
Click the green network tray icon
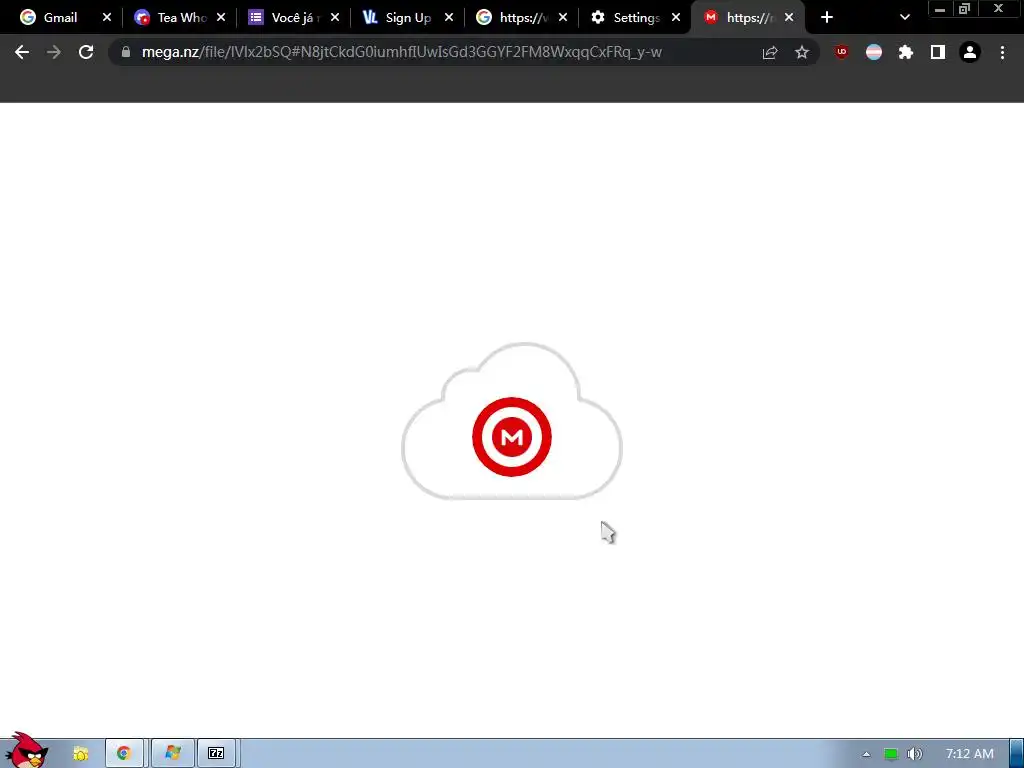pyautogui.click(x=891, y=754)
